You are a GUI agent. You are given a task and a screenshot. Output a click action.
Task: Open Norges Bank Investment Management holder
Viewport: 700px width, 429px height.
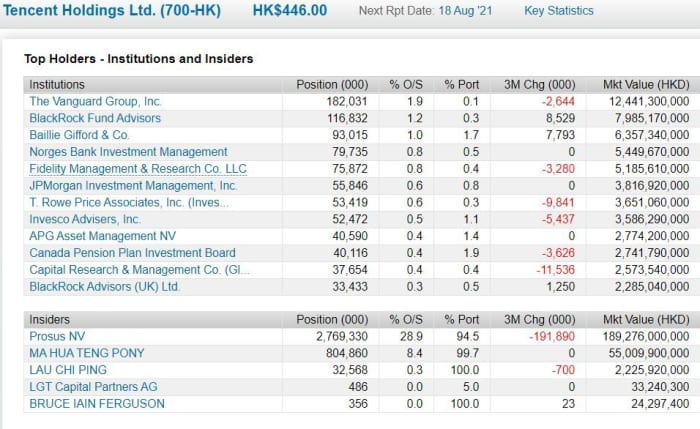point(128,152)
